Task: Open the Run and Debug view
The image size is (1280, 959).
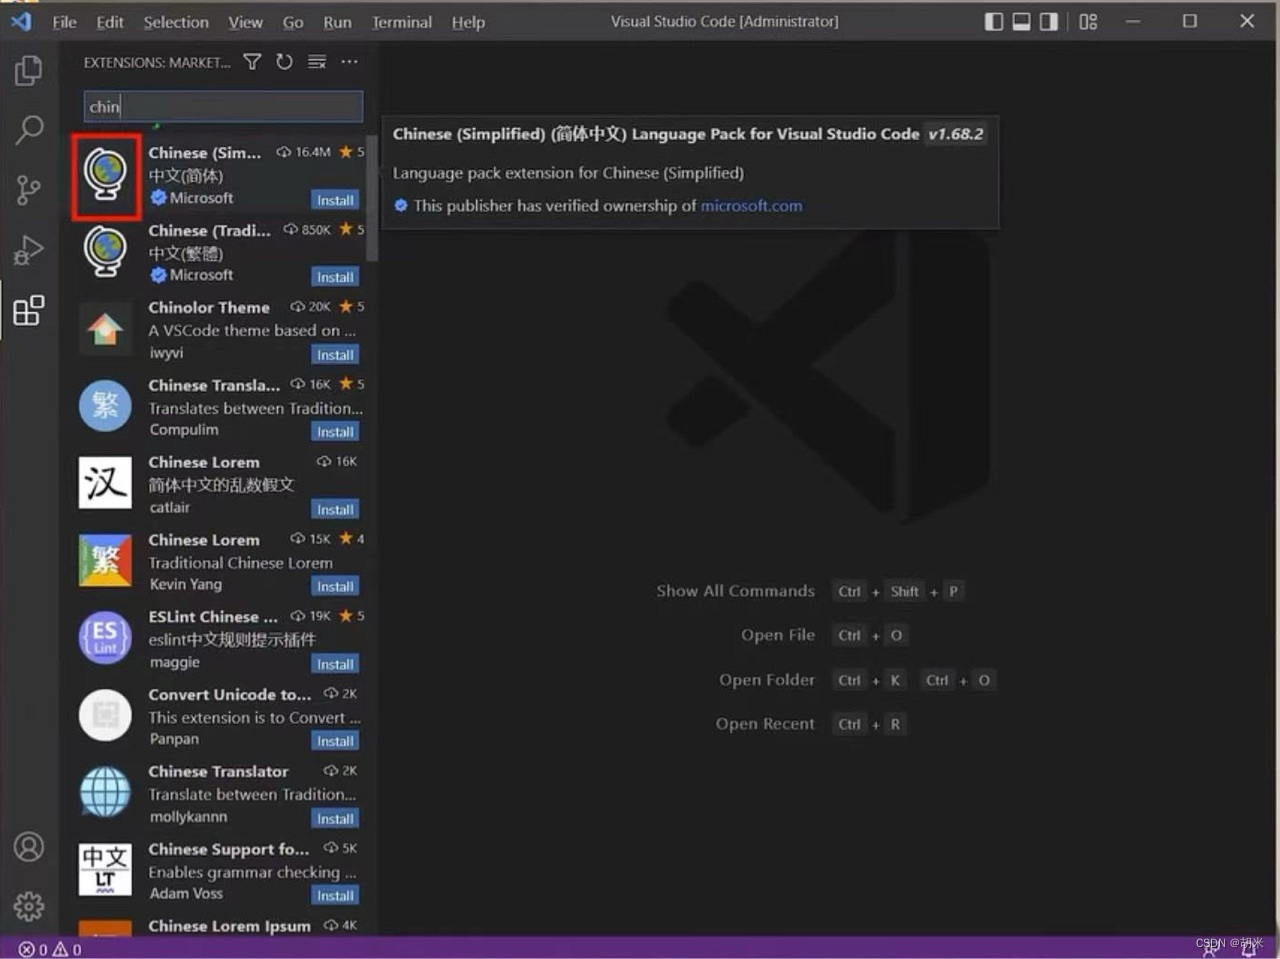Action: coord(29,250)
